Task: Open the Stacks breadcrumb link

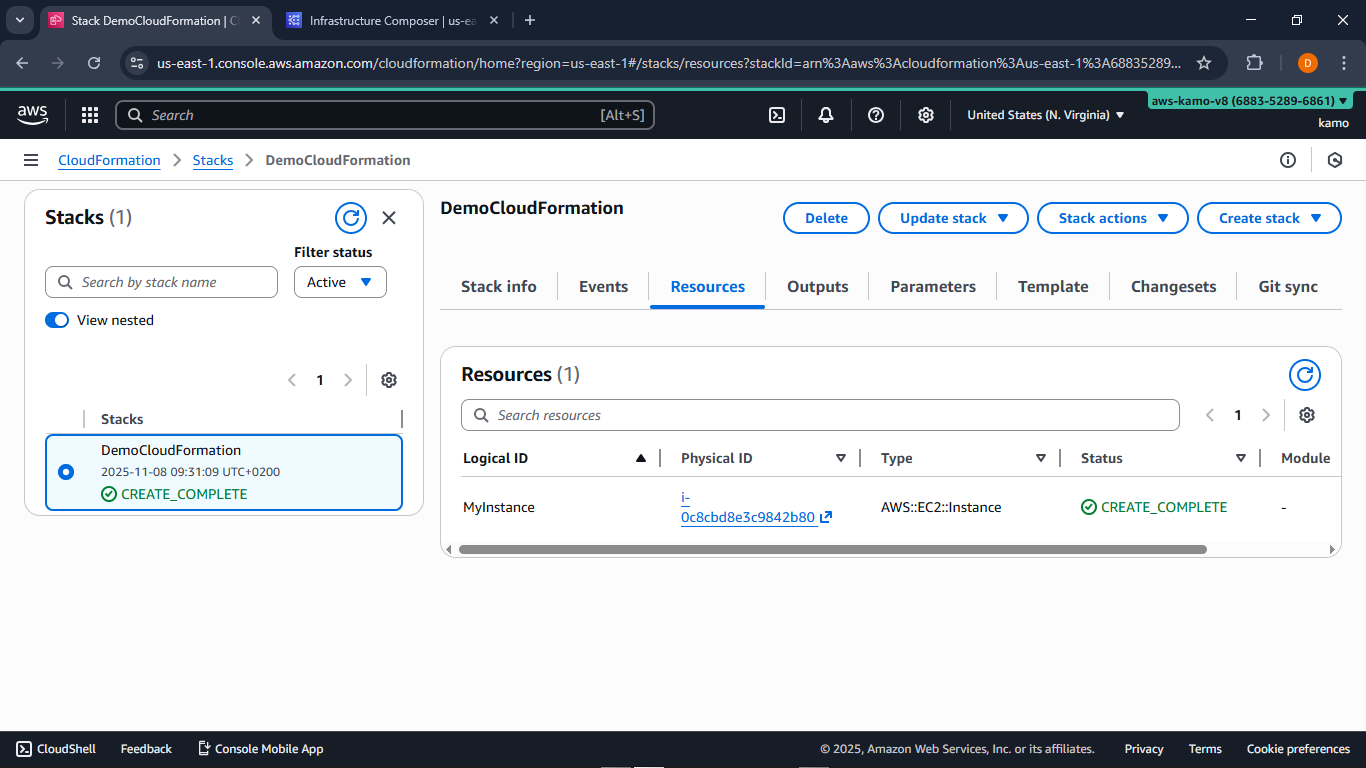Action: [213, 160]
